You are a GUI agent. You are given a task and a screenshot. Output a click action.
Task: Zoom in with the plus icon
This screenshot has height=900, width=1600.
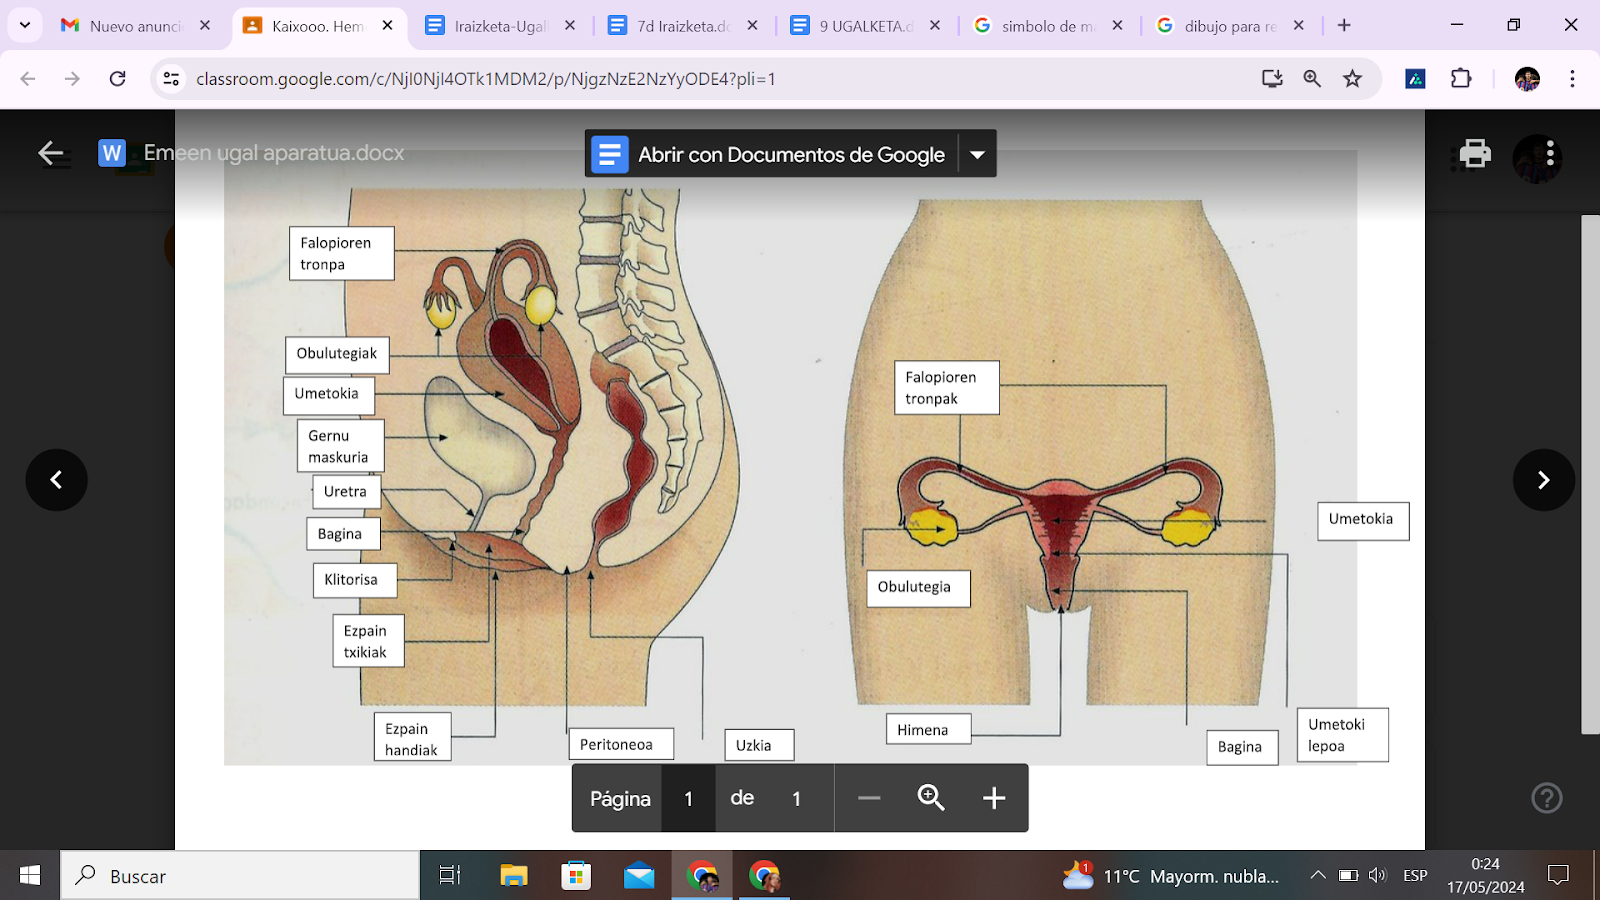point(994,798)
